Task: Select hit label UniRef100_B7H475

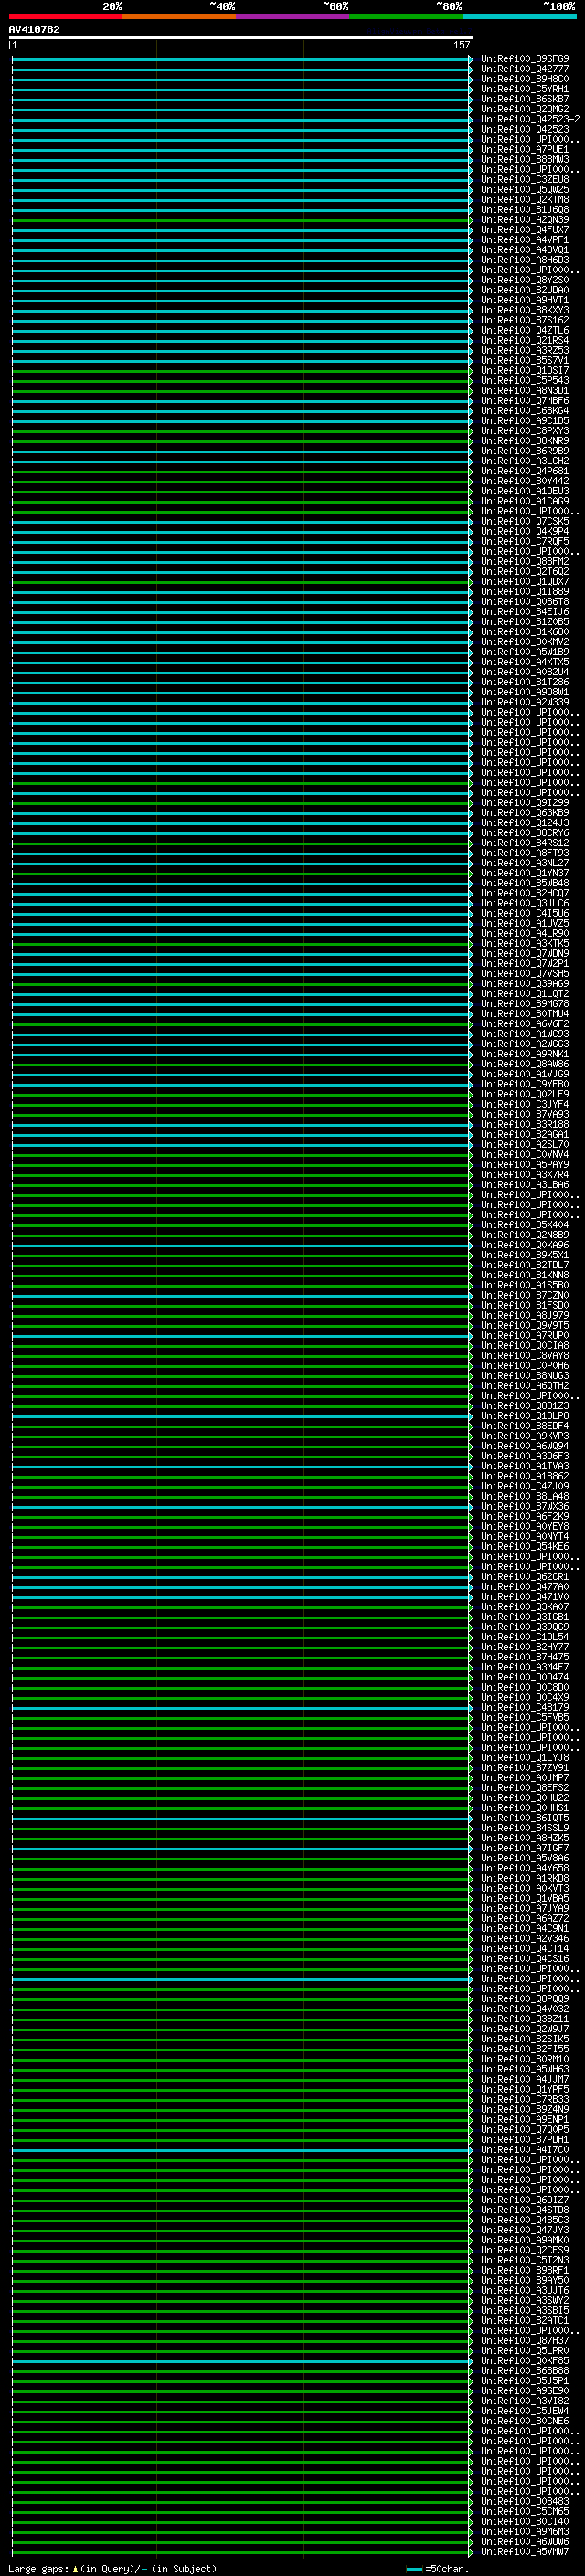Action: click(524, 1657)
